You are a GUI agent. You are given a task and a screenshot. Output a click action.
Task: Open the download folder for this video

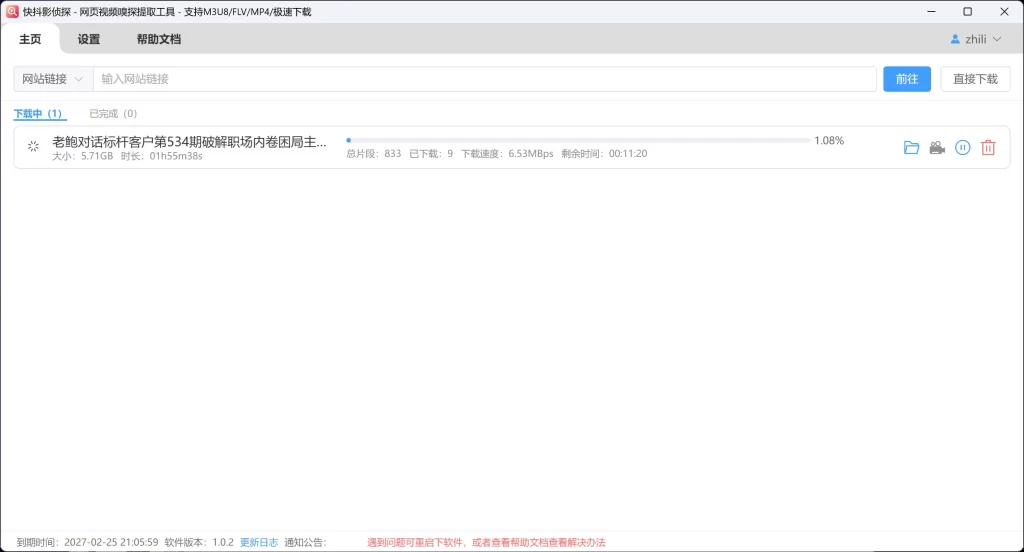(x=911, y=148)
